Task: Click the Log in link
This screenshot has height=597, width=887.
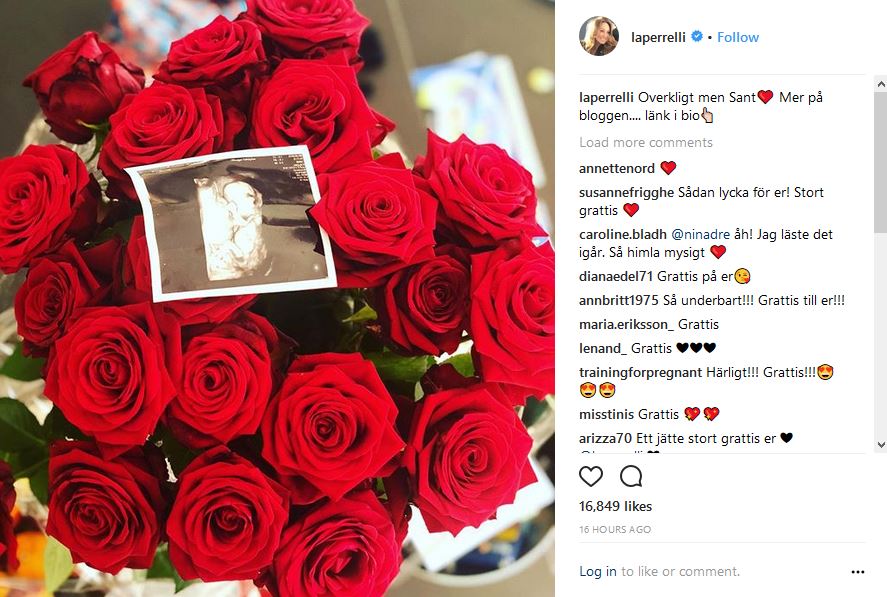Action: coord(597,572)
